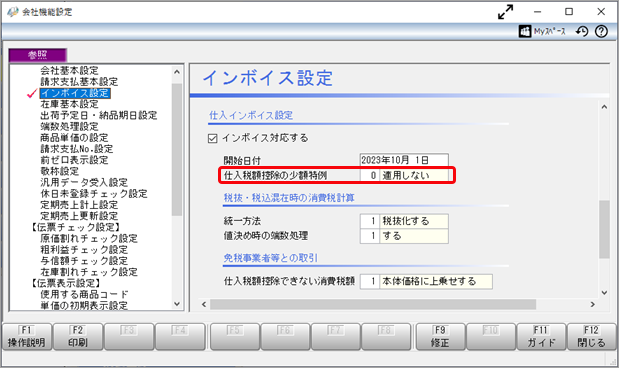Click the 免税事業者等との取引 heading
619x368 pixels.
click(x=270, y=258)
